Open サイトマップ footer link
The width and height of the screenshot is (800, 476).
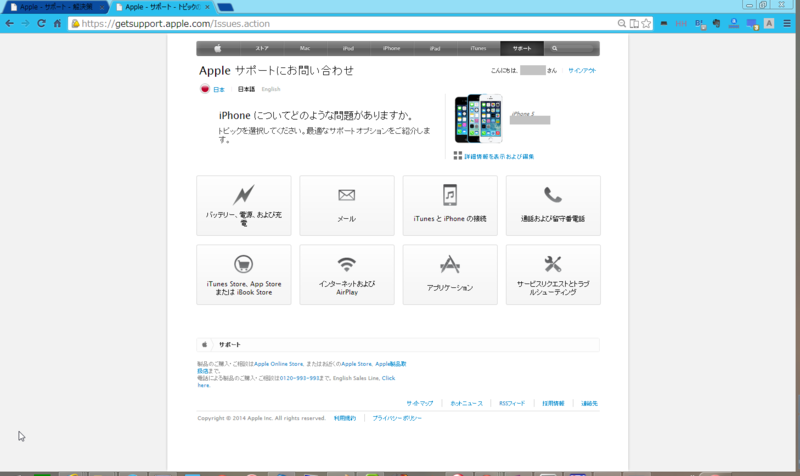point(420,404)
